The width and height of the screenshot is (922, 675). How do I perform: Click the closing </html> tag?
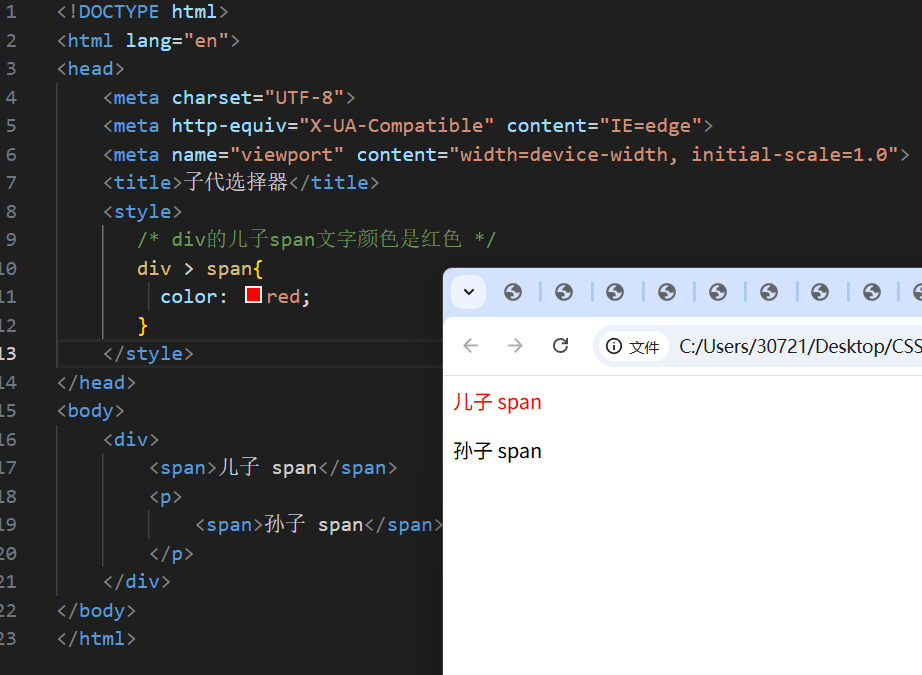[96, 639]
